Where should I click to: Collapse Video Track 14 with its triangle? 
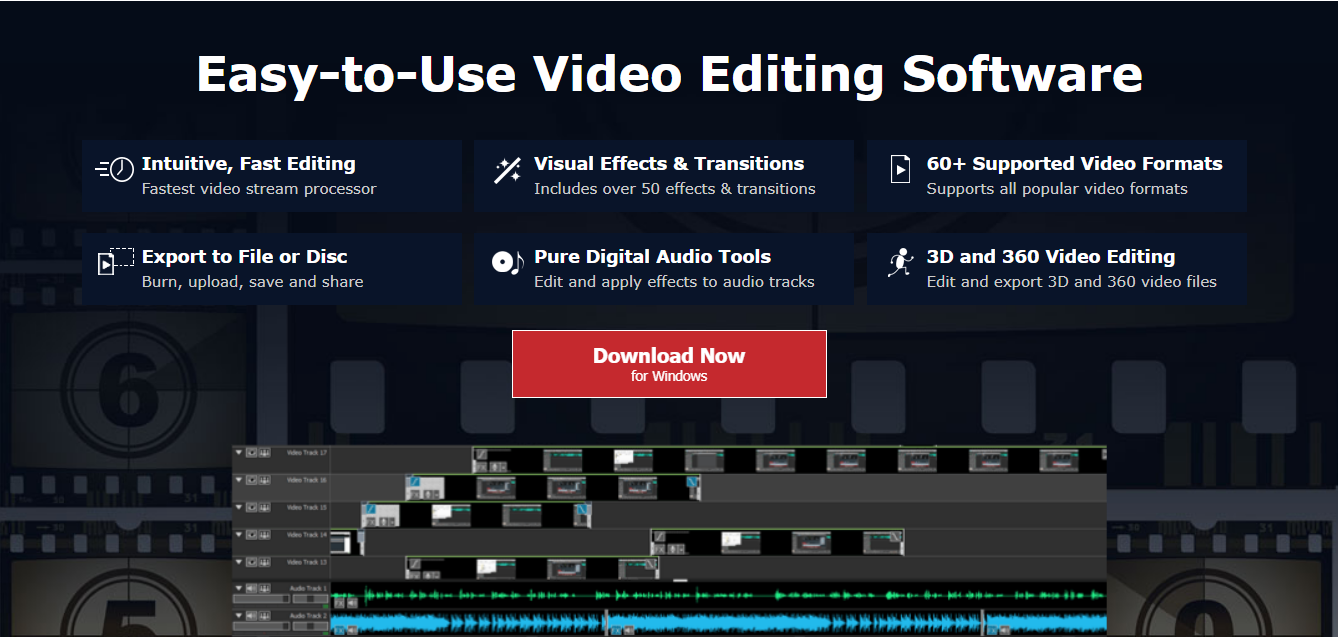(238, 534)
